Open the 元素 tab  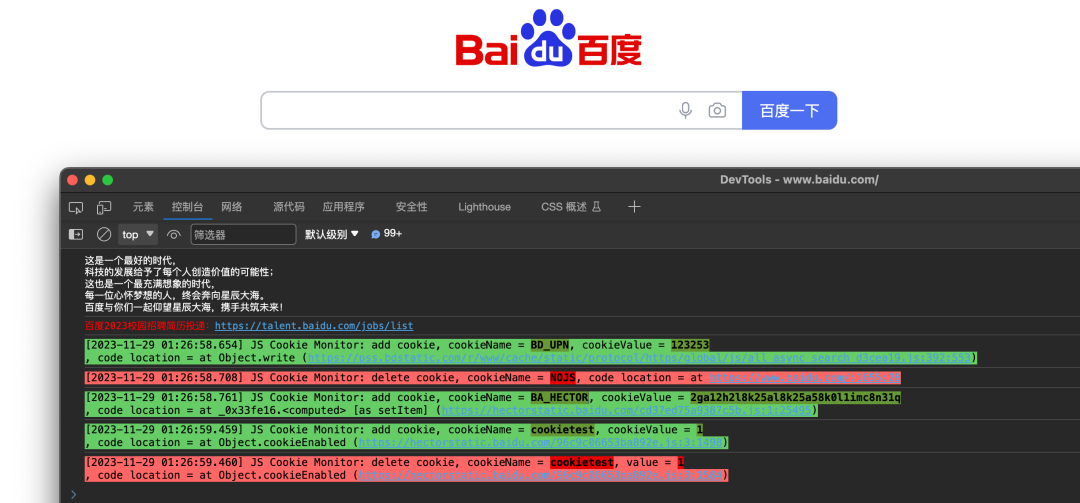[143, 207]
